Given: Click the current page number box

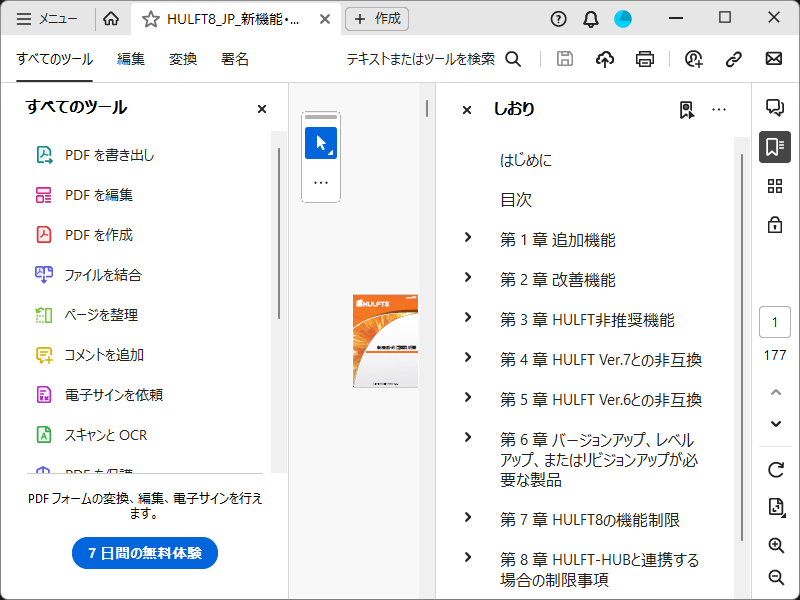Looking at the screenshot, I should click(x=775, y=322).
